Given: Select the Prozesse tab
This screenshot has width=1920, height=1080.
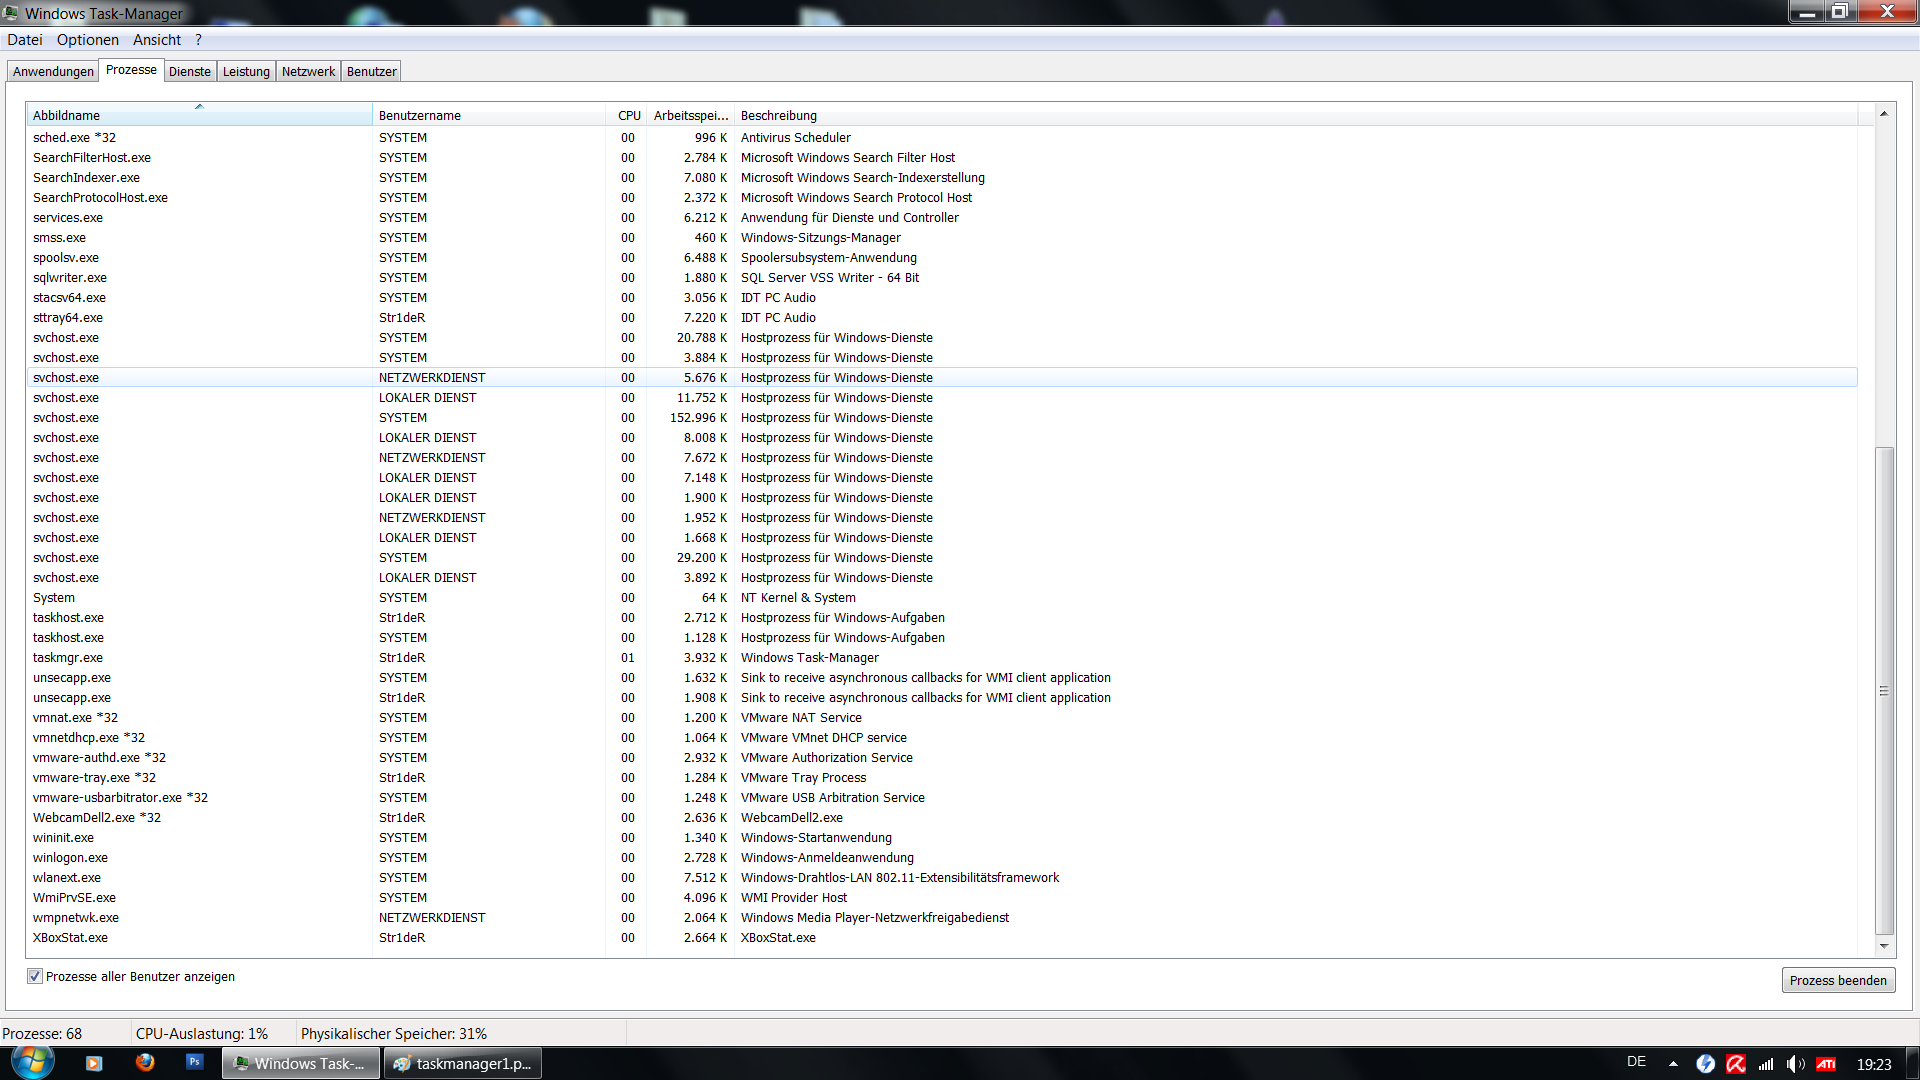Looking at the screenshot, I should pos(131,70).
